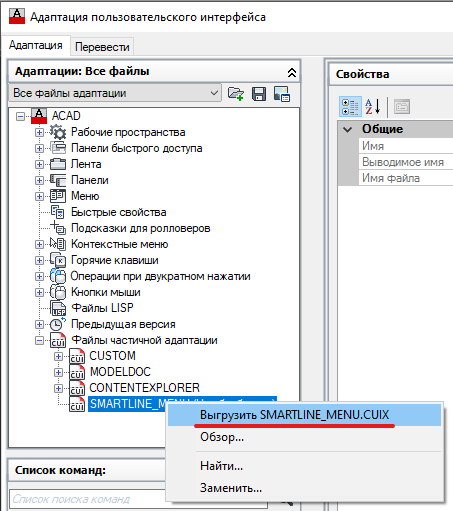Click the load partial customization file icon
This screenshot has width=453, height=511.
tap(236, 94)
